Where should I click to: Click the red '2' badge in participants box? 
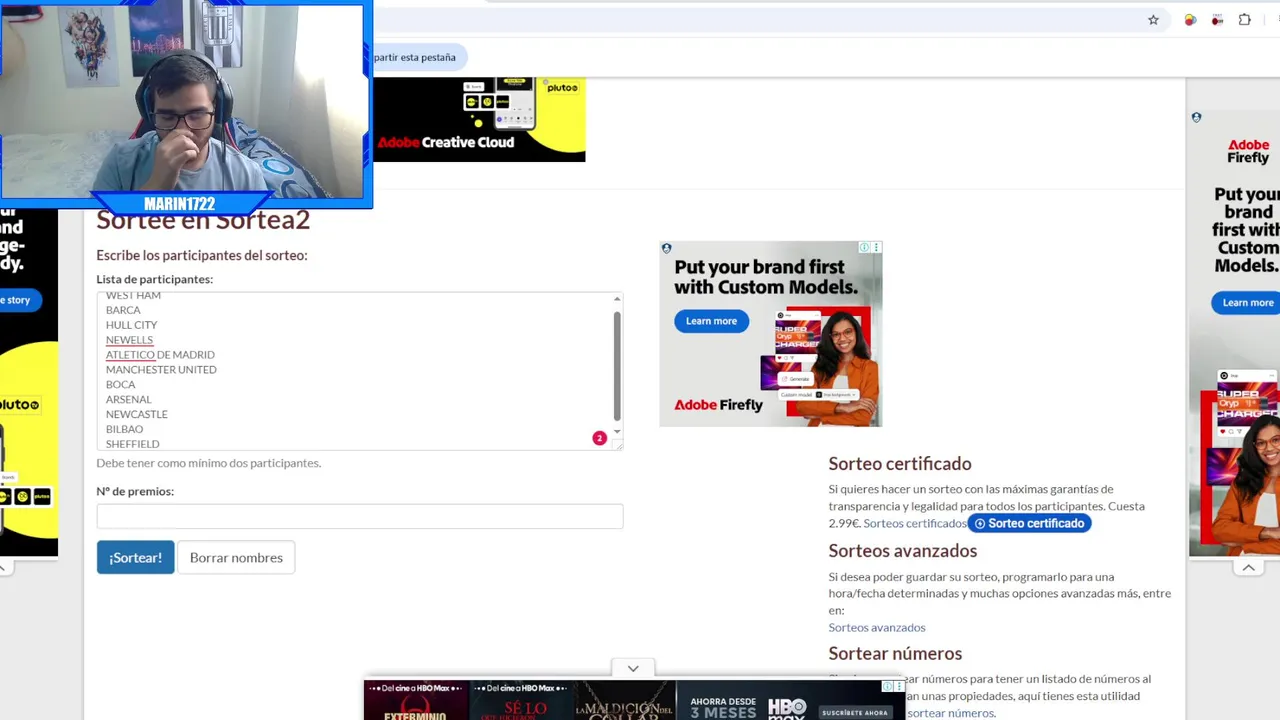(x=599, y=438)
